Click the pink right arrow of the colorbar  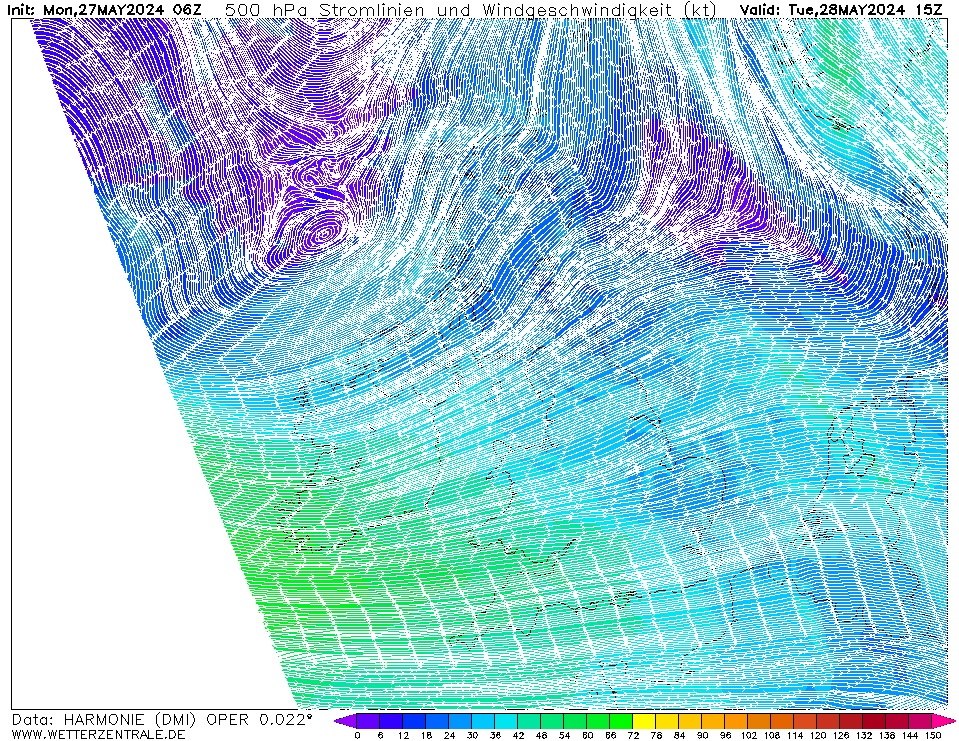point(944,721)
